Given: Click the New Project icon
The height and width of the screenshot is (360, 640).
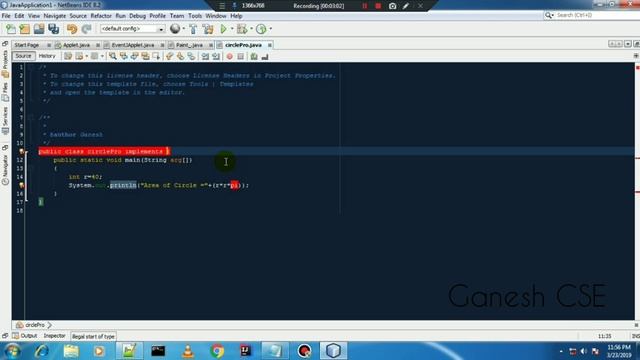Looking at the screenshot, I should (25, 29).
